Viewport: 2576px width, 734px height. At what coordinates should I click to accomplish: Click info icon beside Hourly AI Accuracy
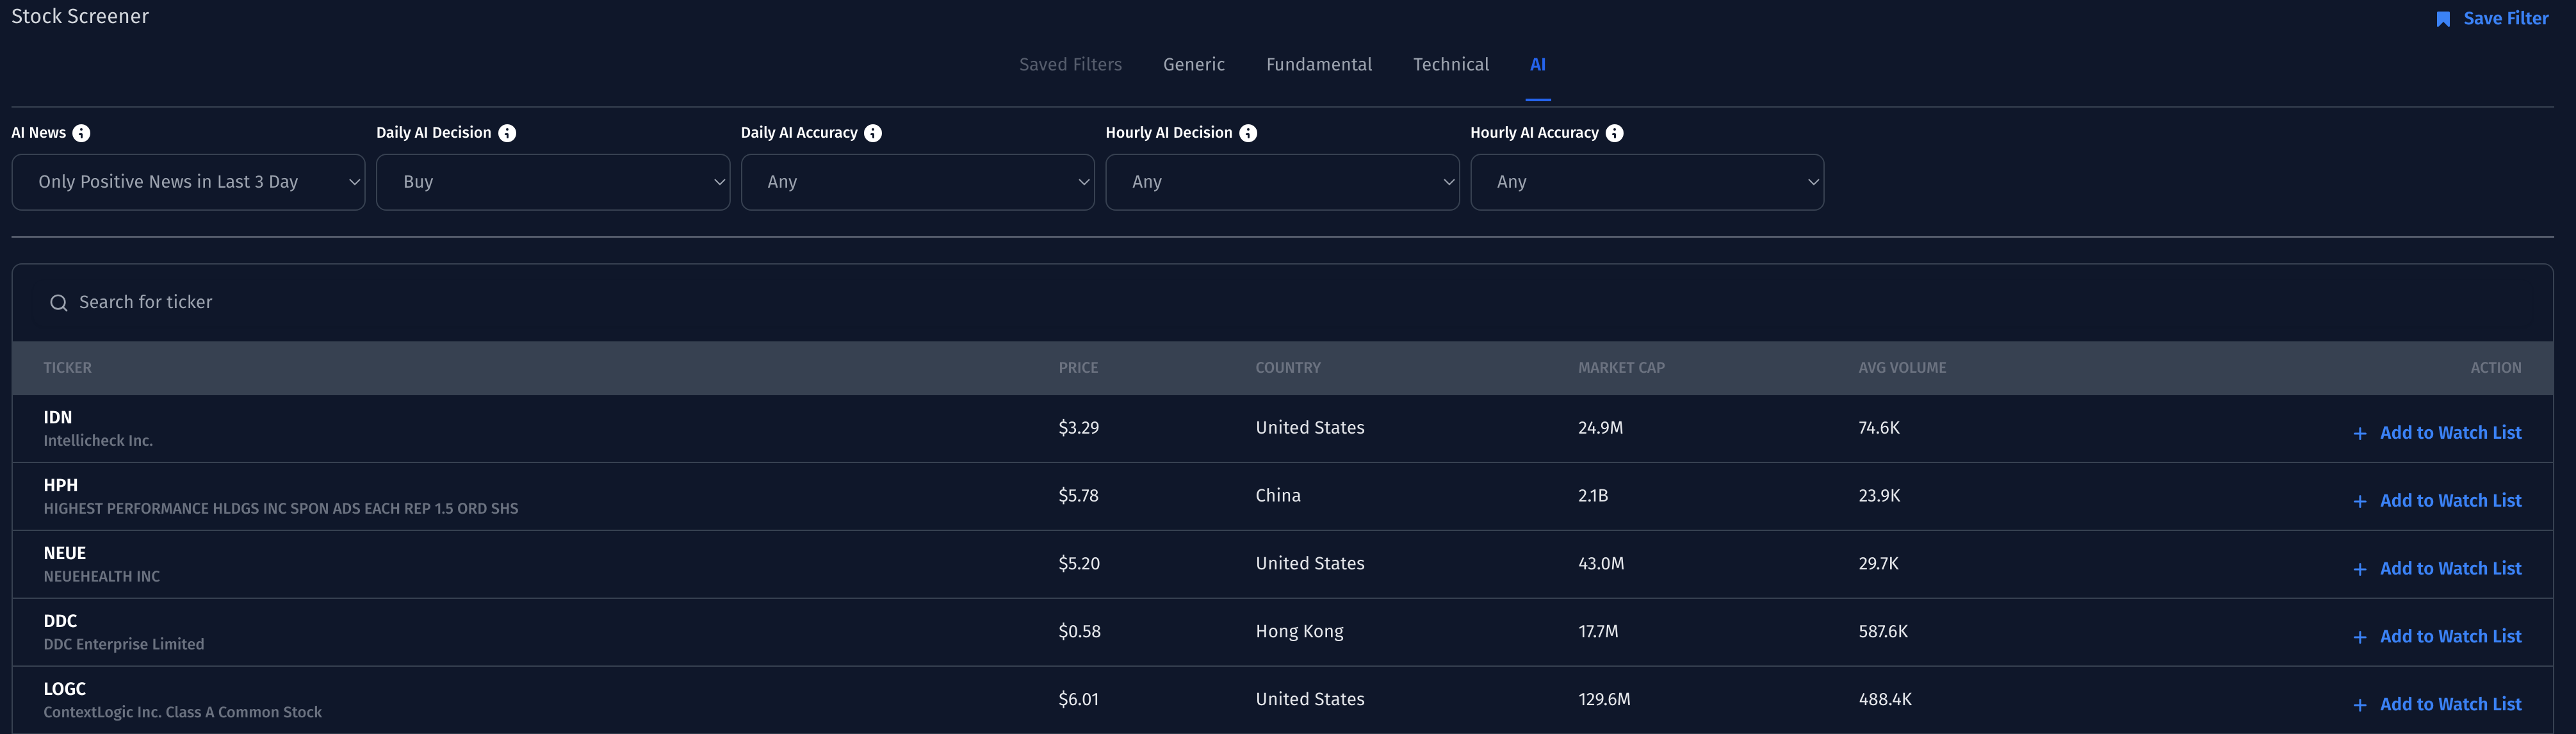tap(1614, 133)
